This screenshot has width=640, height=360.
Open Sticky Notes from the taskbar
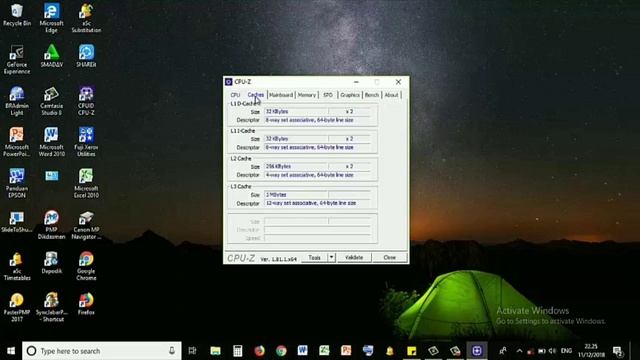point(411,351)
